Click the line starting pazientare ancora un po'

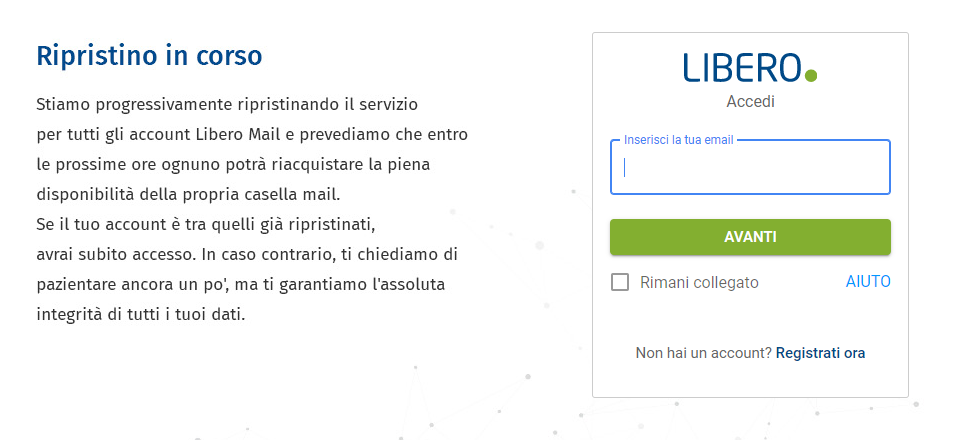[x=240, y=284]
